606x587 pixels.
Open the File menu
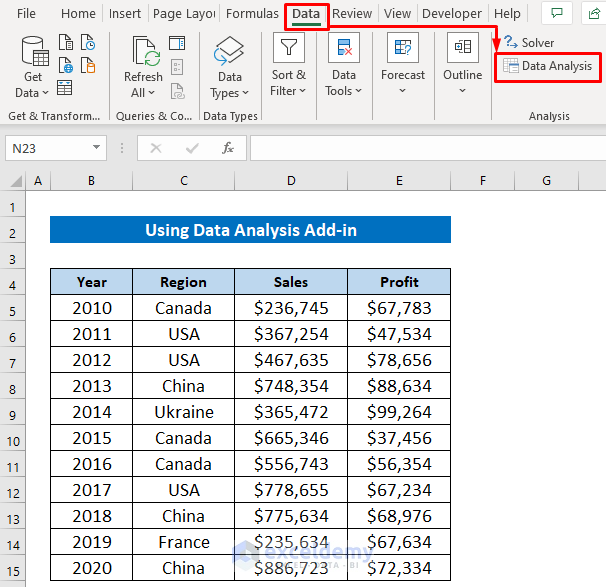pos(26,14)
